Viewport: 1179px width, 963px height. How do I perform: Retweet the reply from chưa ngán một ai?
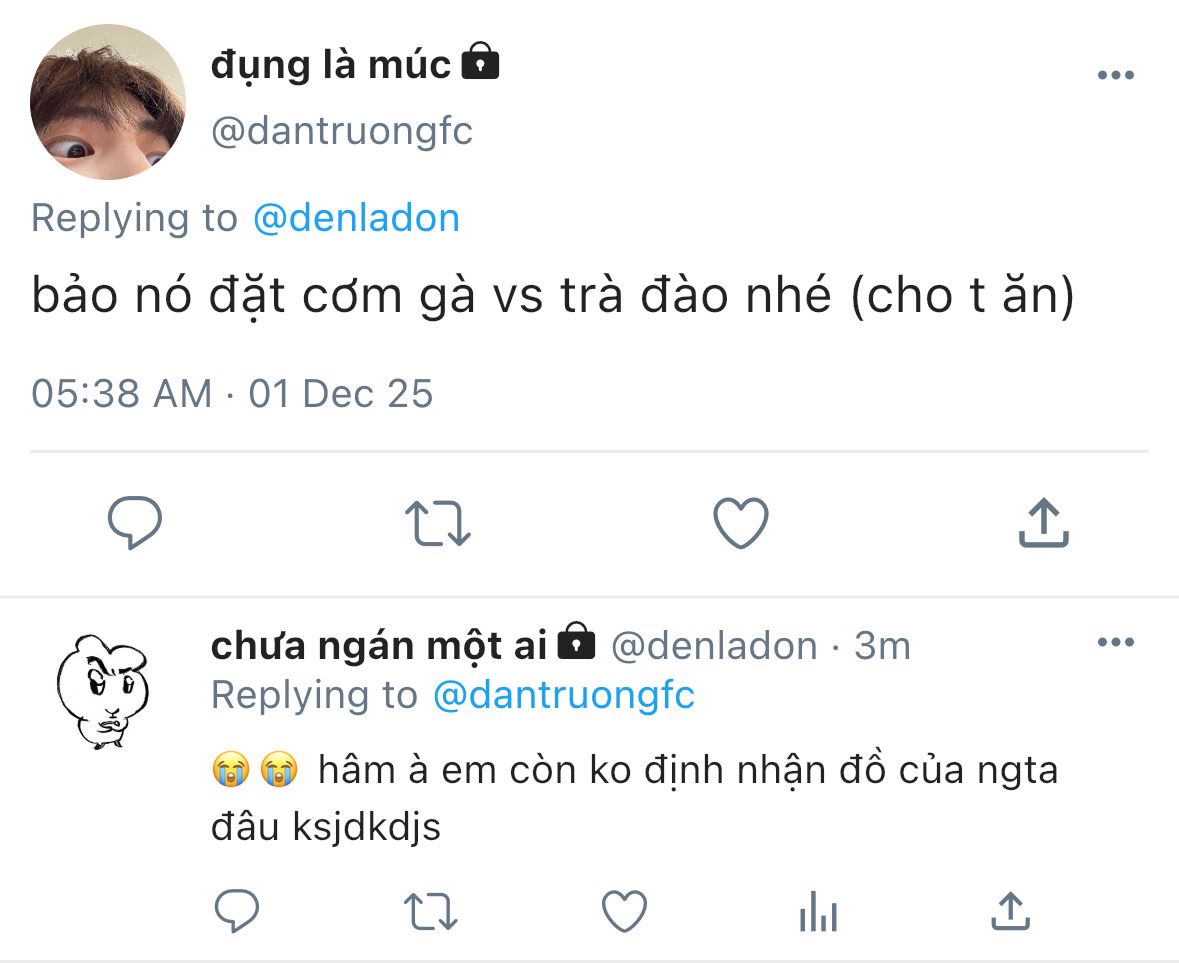pyautogui.click(x=430, y=911)
